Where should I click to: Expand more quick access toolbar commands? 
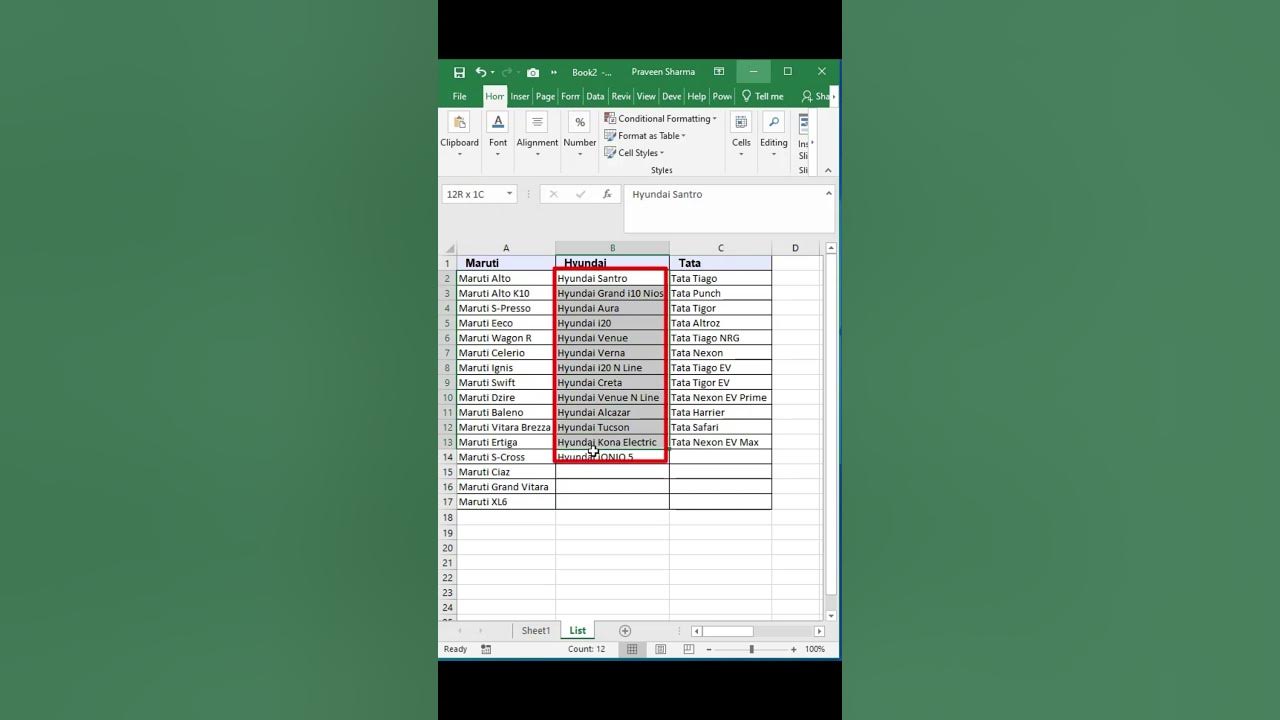[554, 72]
